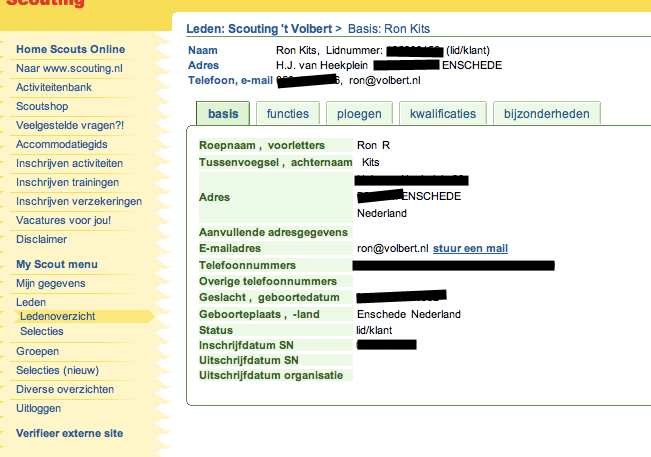Open the Leden menu item
The width and height of the screenshot is (651, 457).
tap(31, 302)
